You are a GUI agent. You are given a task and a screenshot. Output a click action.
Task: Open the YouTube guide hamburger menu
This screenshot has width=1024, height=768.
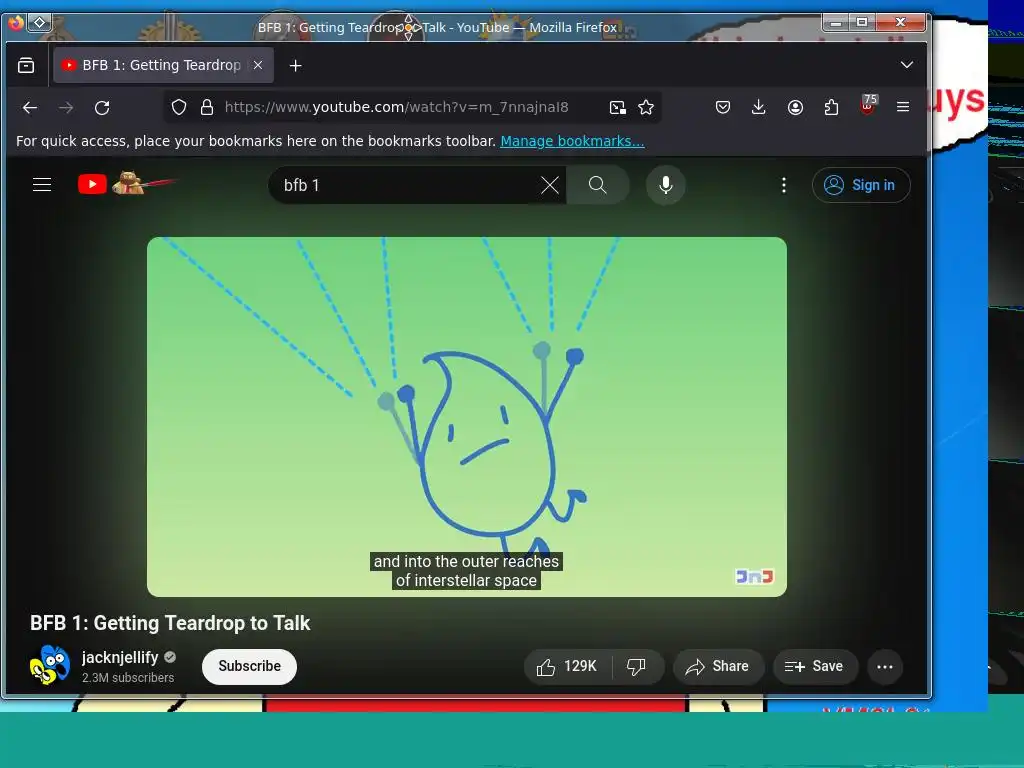pyautogui.click(x=42, y=185)
